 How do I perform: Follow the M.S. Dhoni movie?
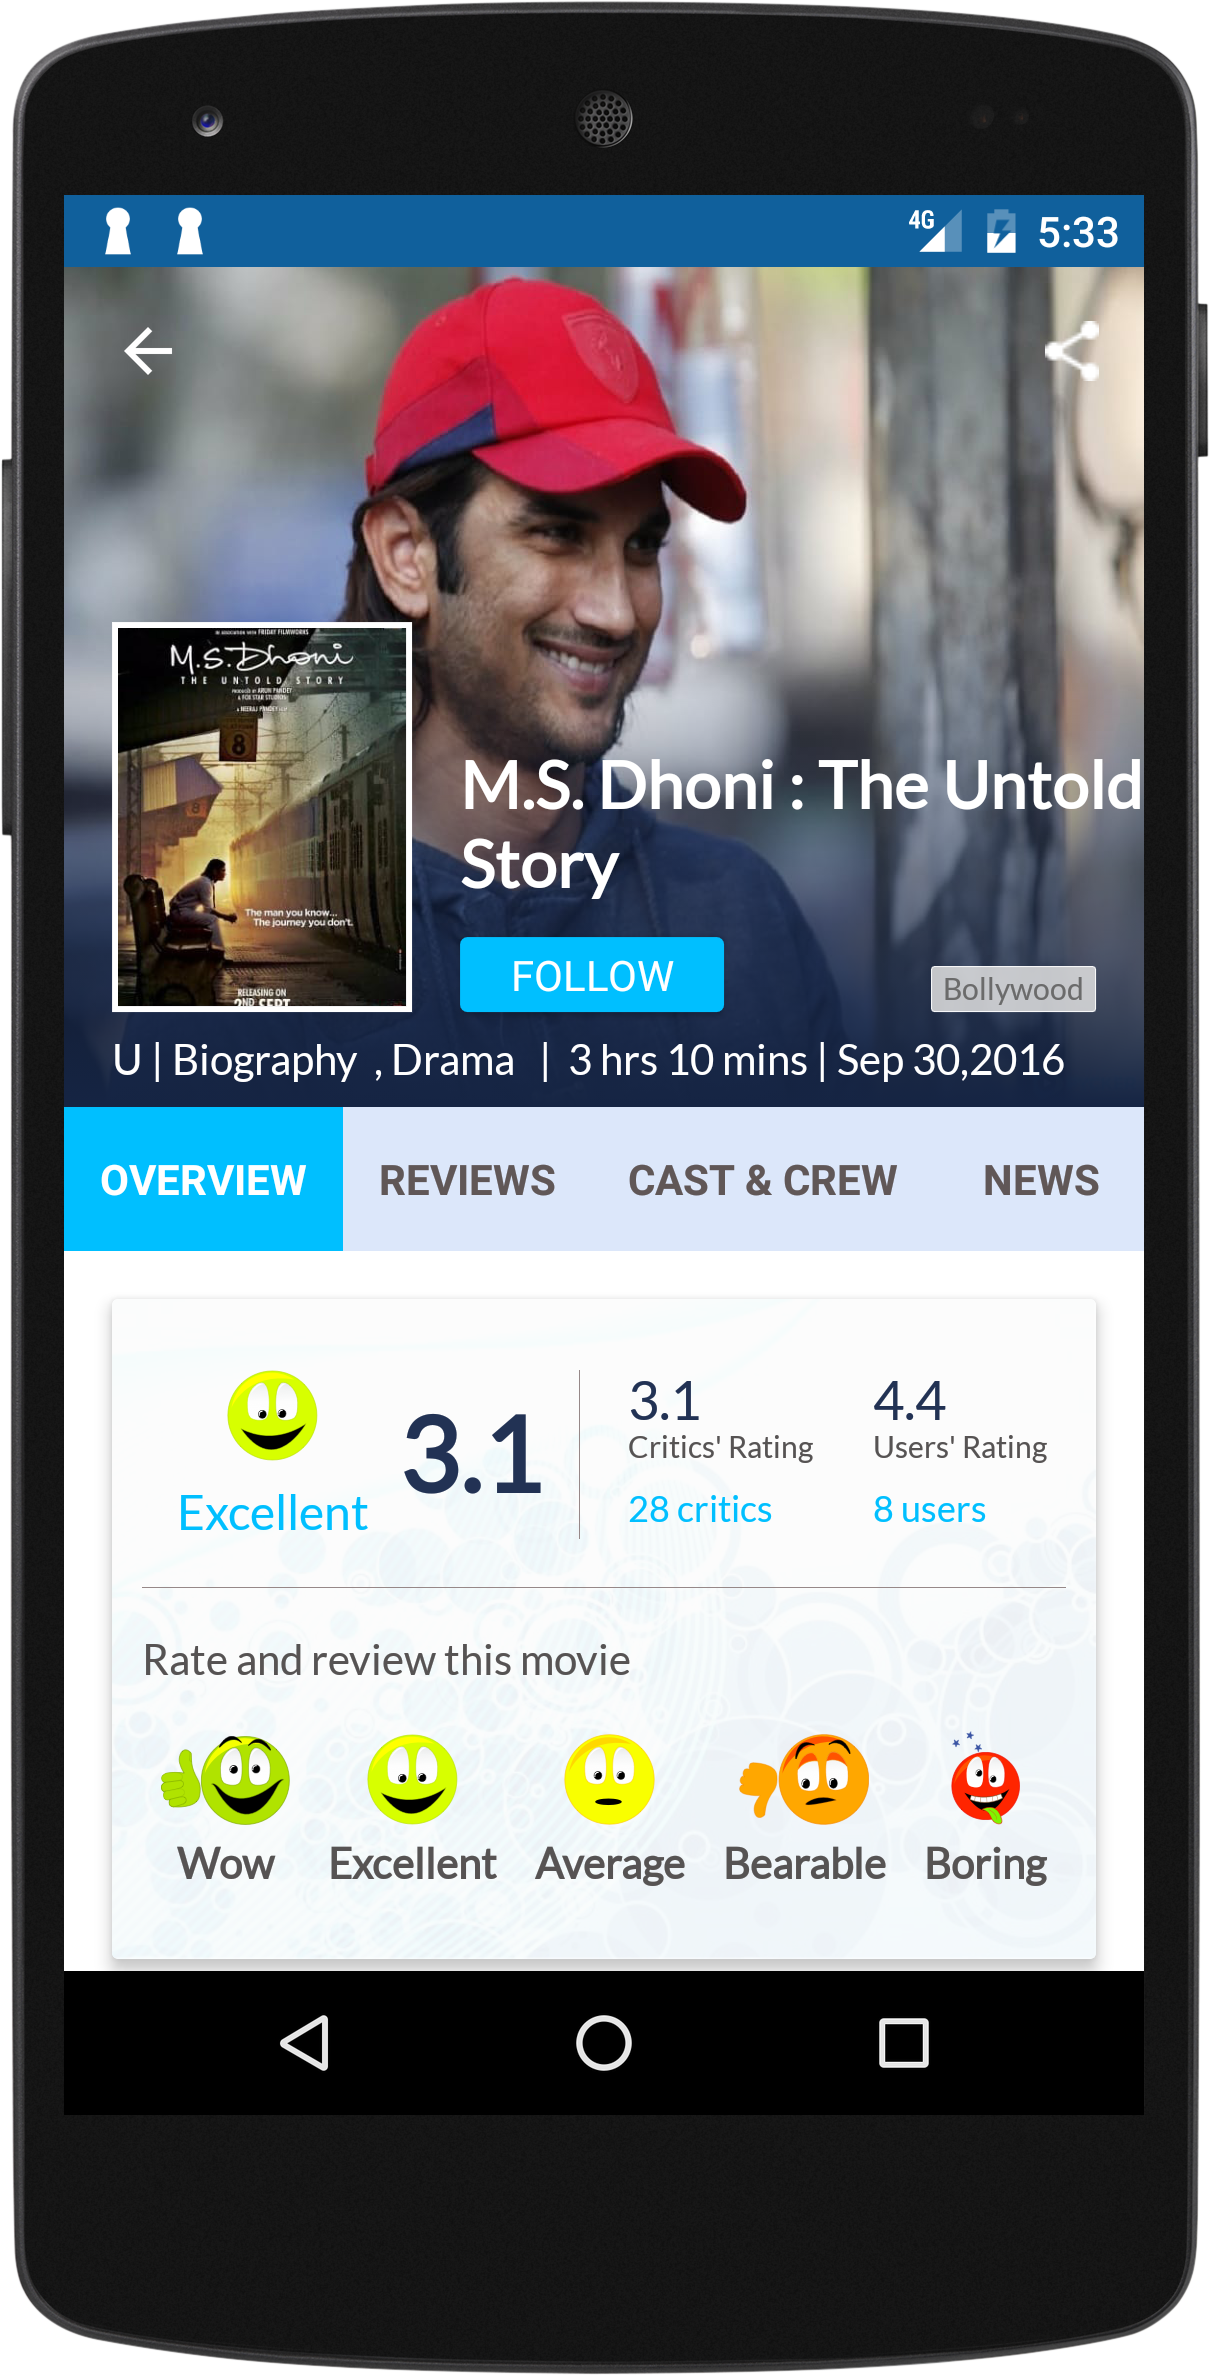[x=592, y=975]
